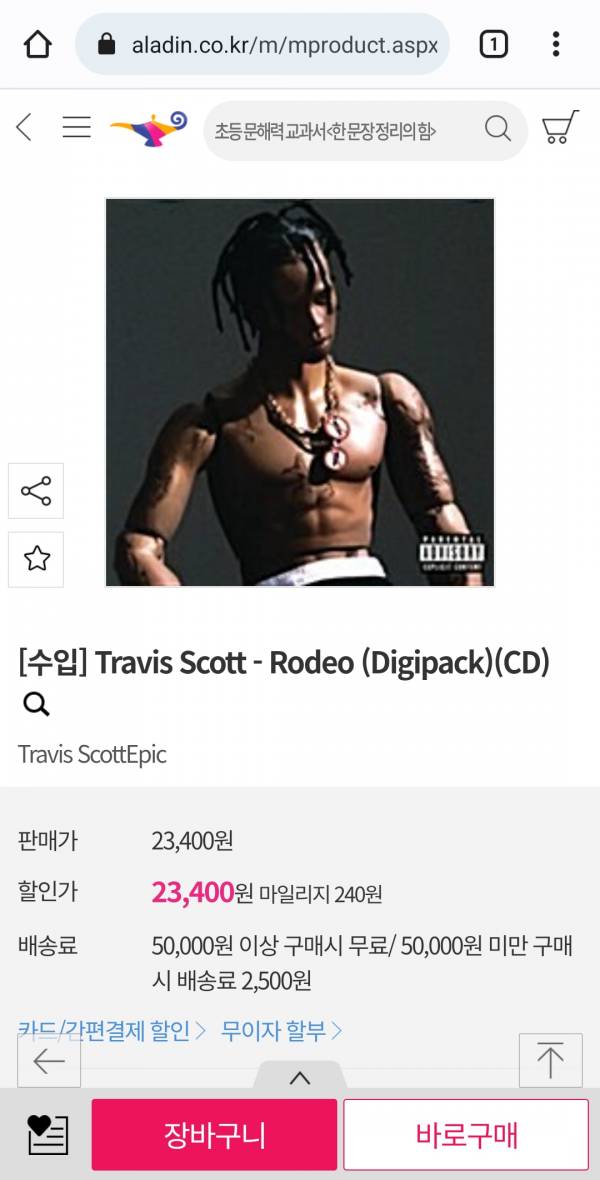This screenshot has height=1180, width=600.
Task: Open the hamburger category menu
Action: point(76,127)
